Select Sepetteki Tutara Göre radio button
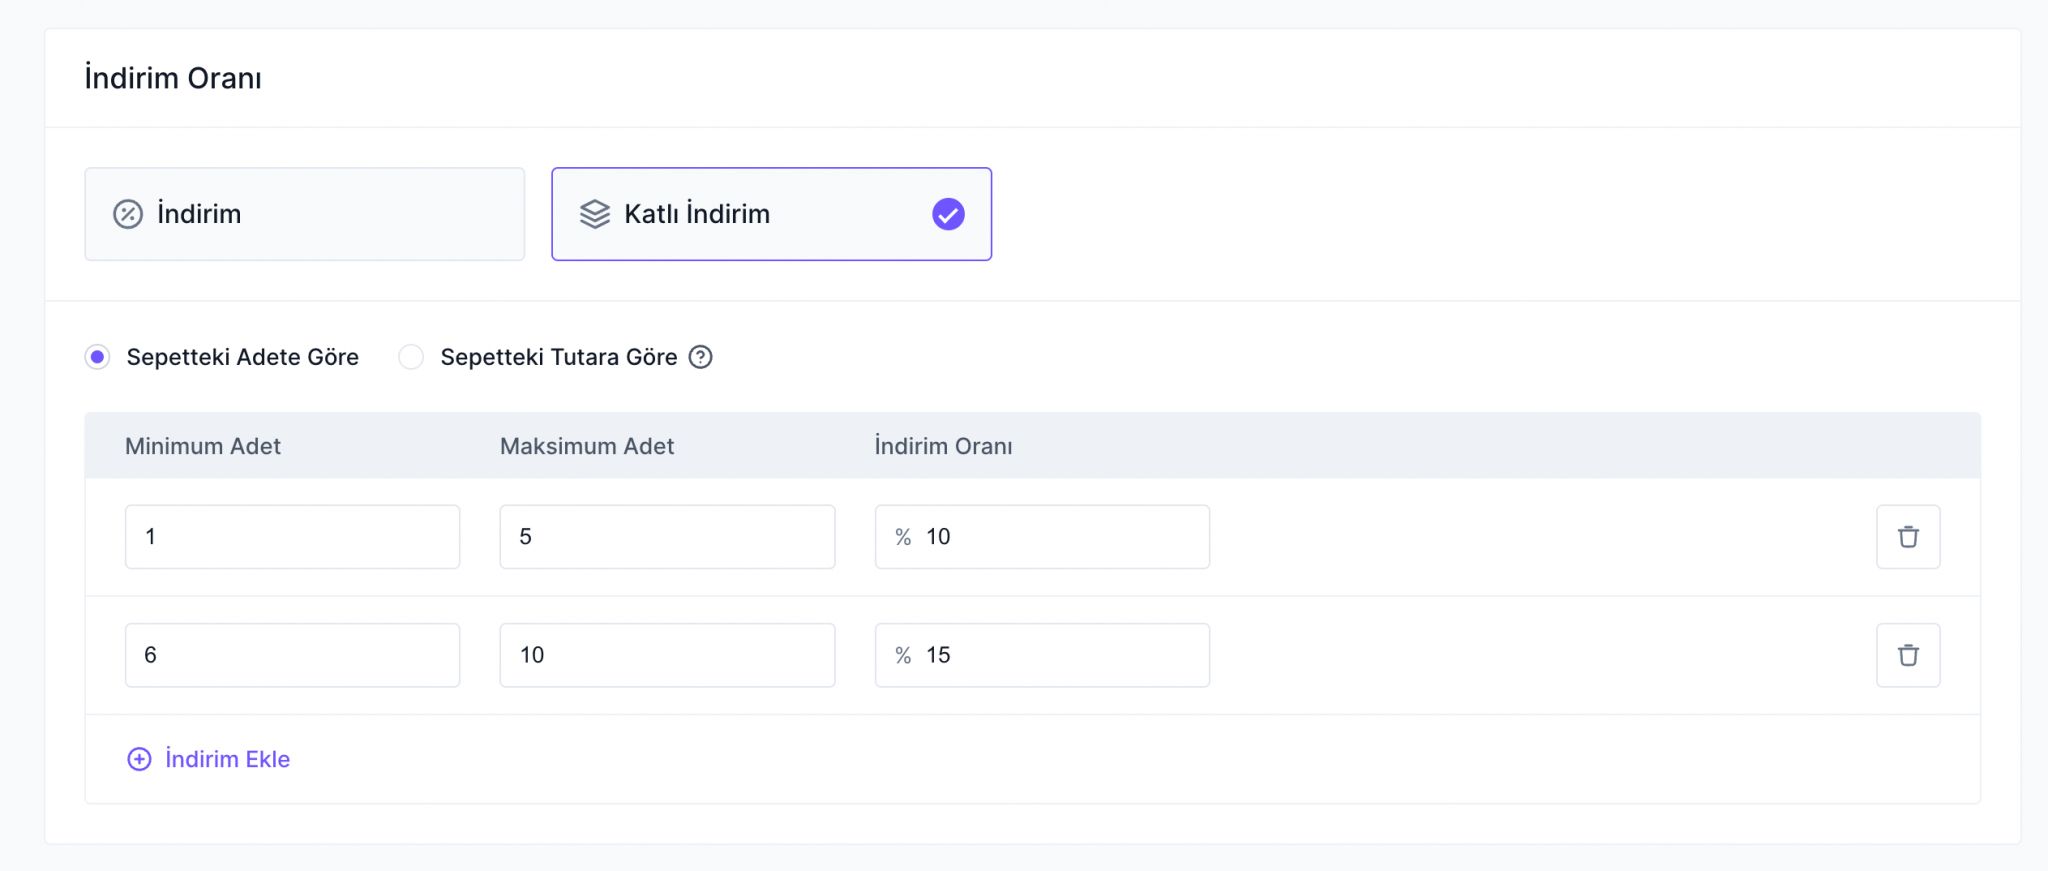Screen dimensions: 2048x871 pos(411,357)
